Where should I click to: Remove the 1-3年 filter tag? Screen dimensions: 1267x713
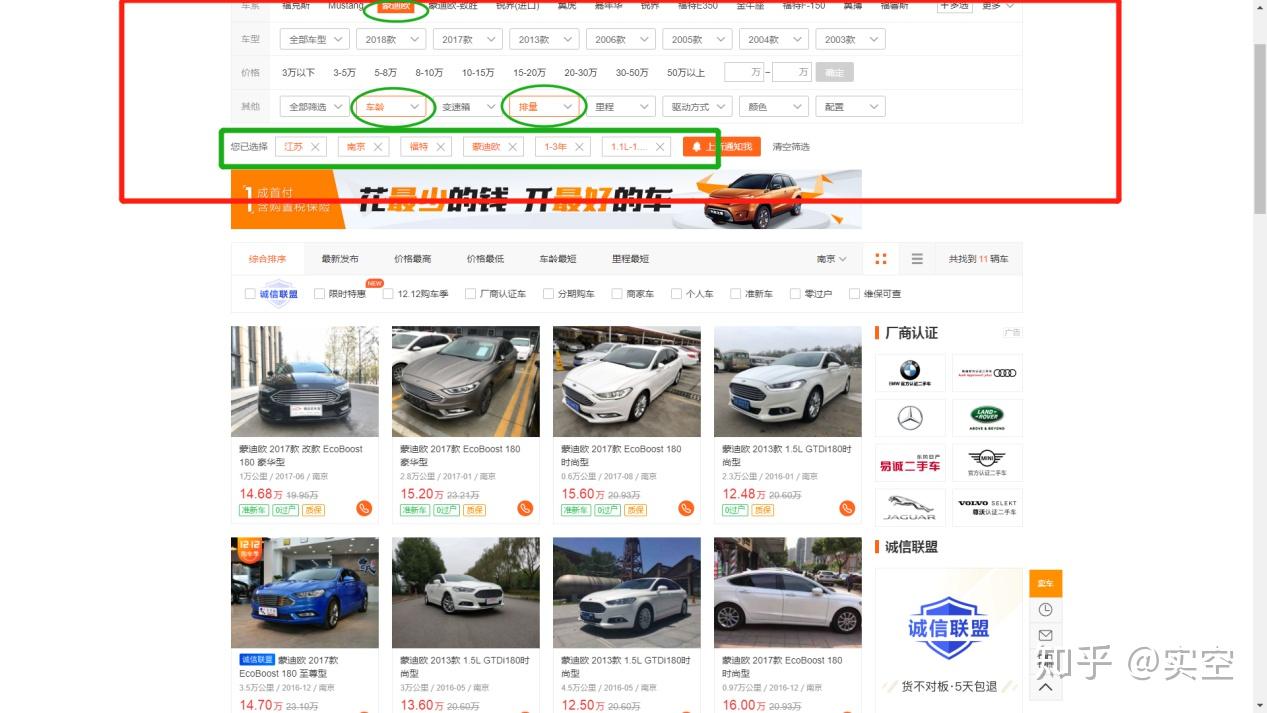(579, 147)
